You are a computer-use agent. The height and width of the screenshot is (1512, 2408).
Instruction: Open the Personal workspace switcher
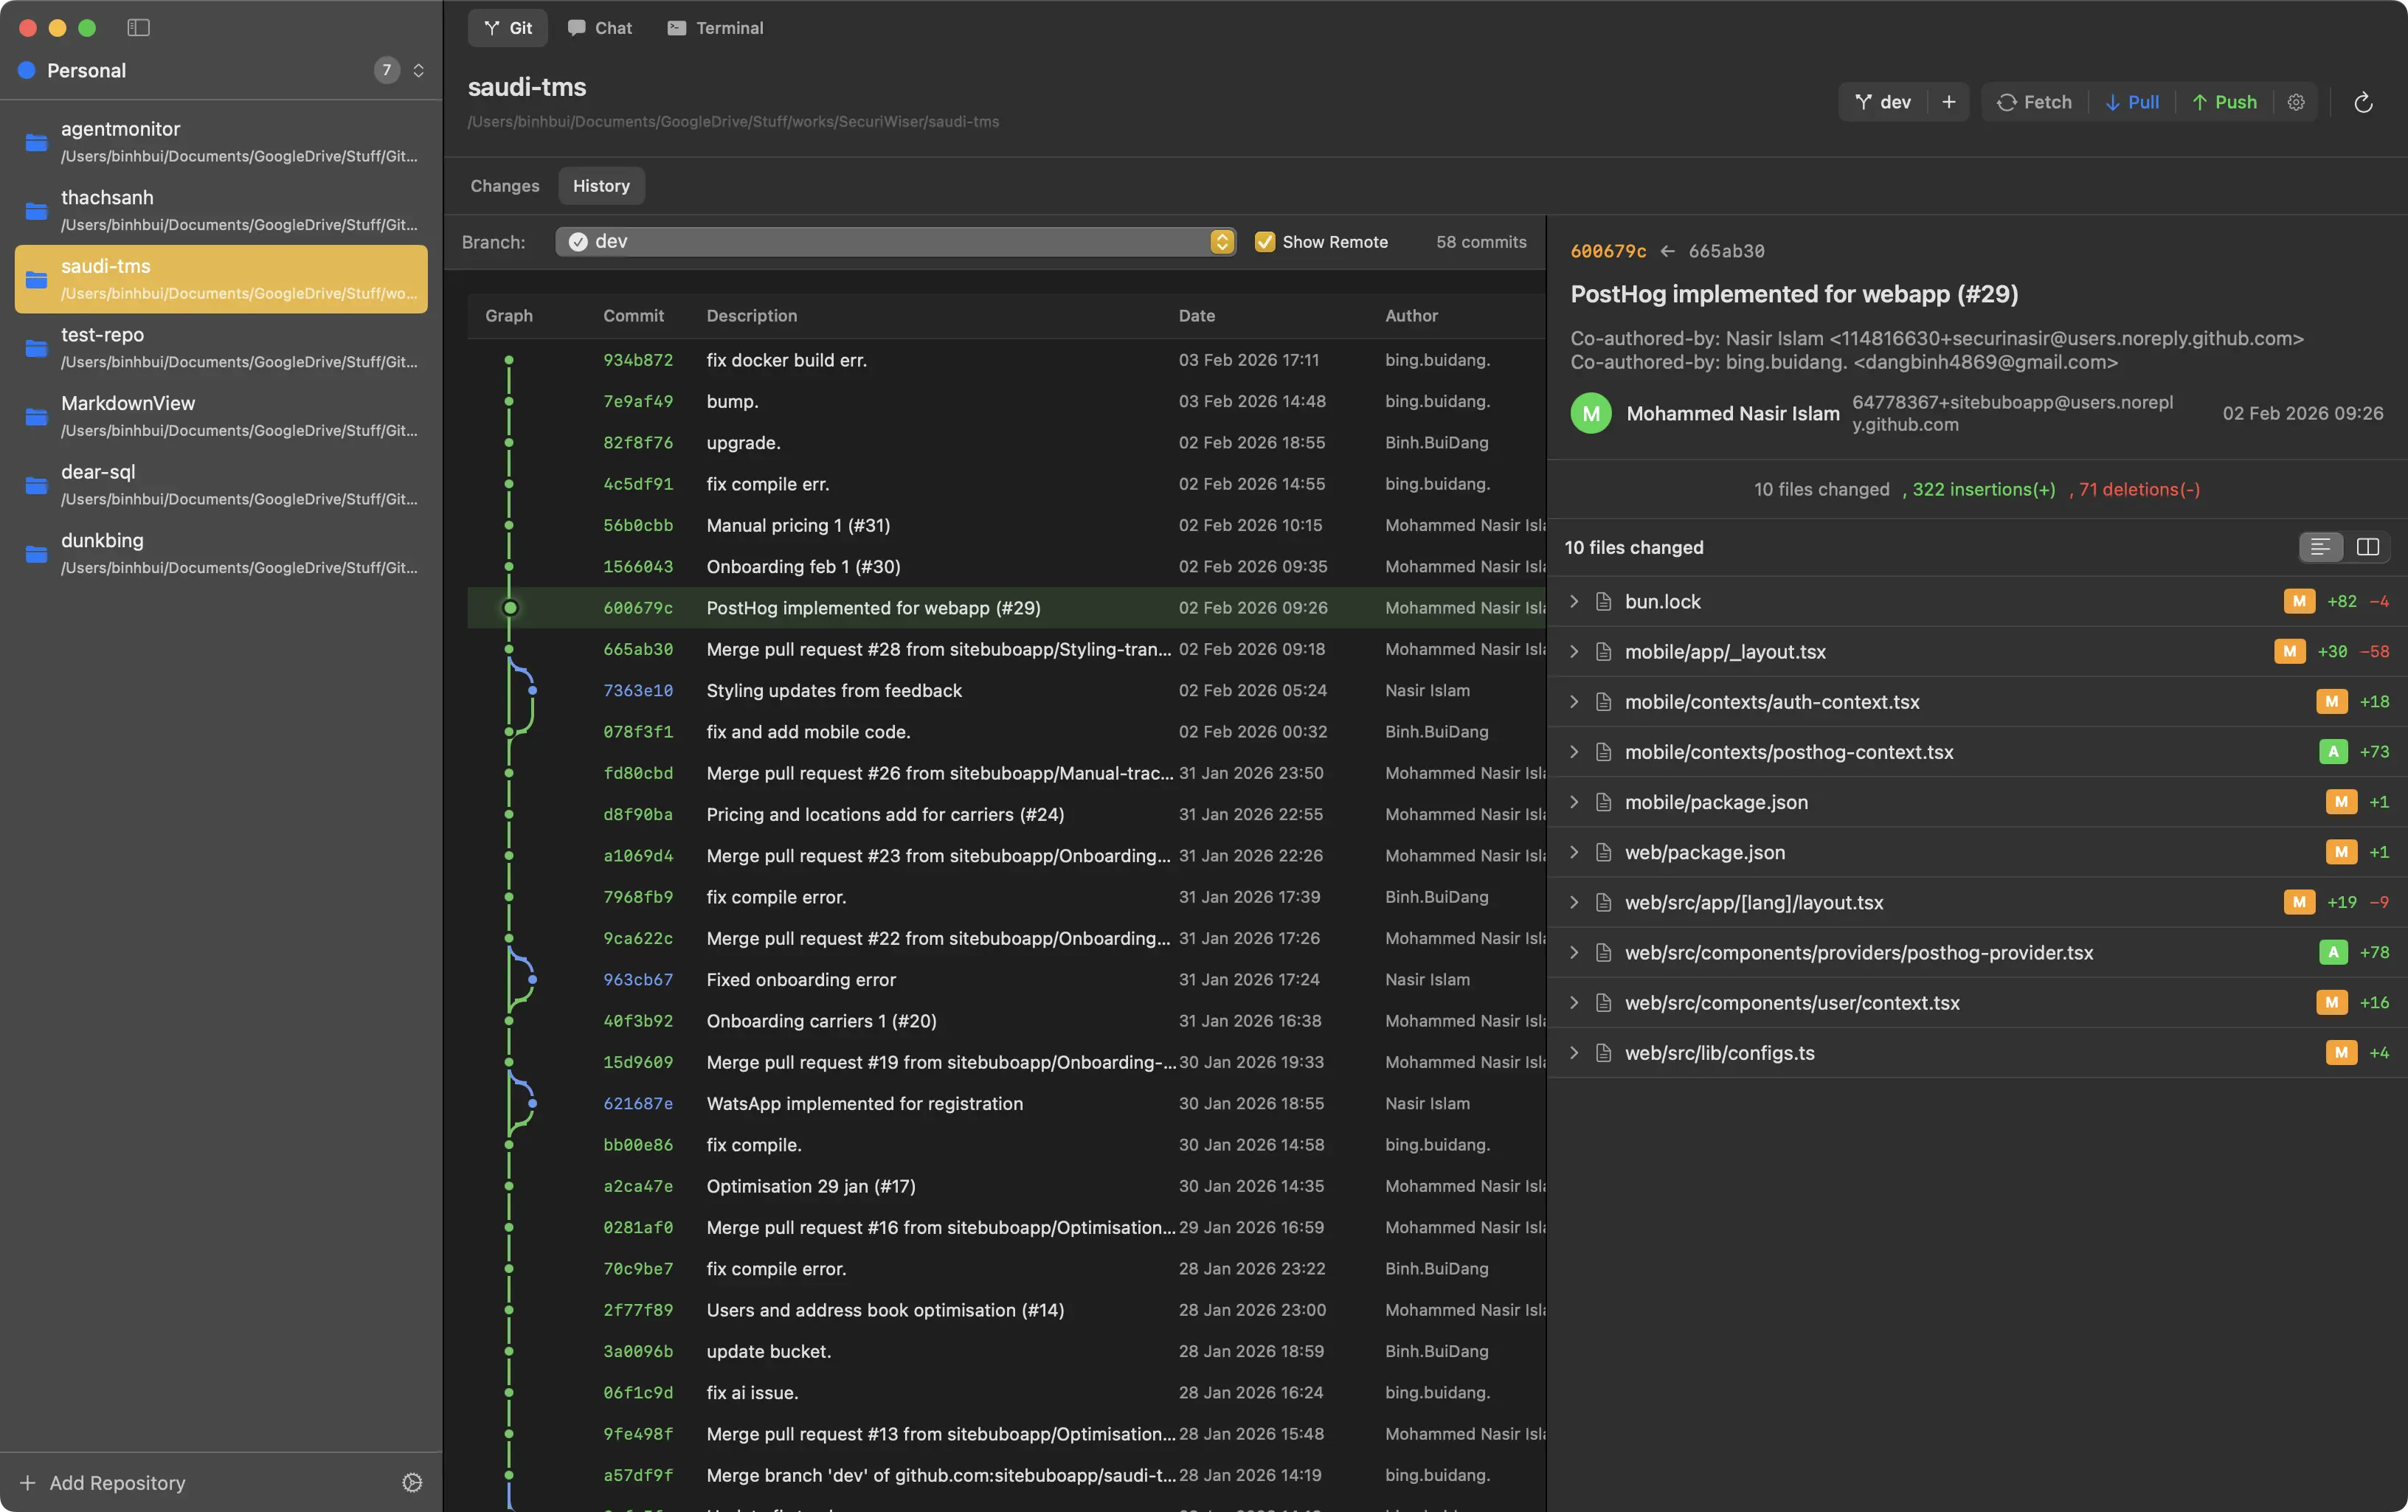418,70
